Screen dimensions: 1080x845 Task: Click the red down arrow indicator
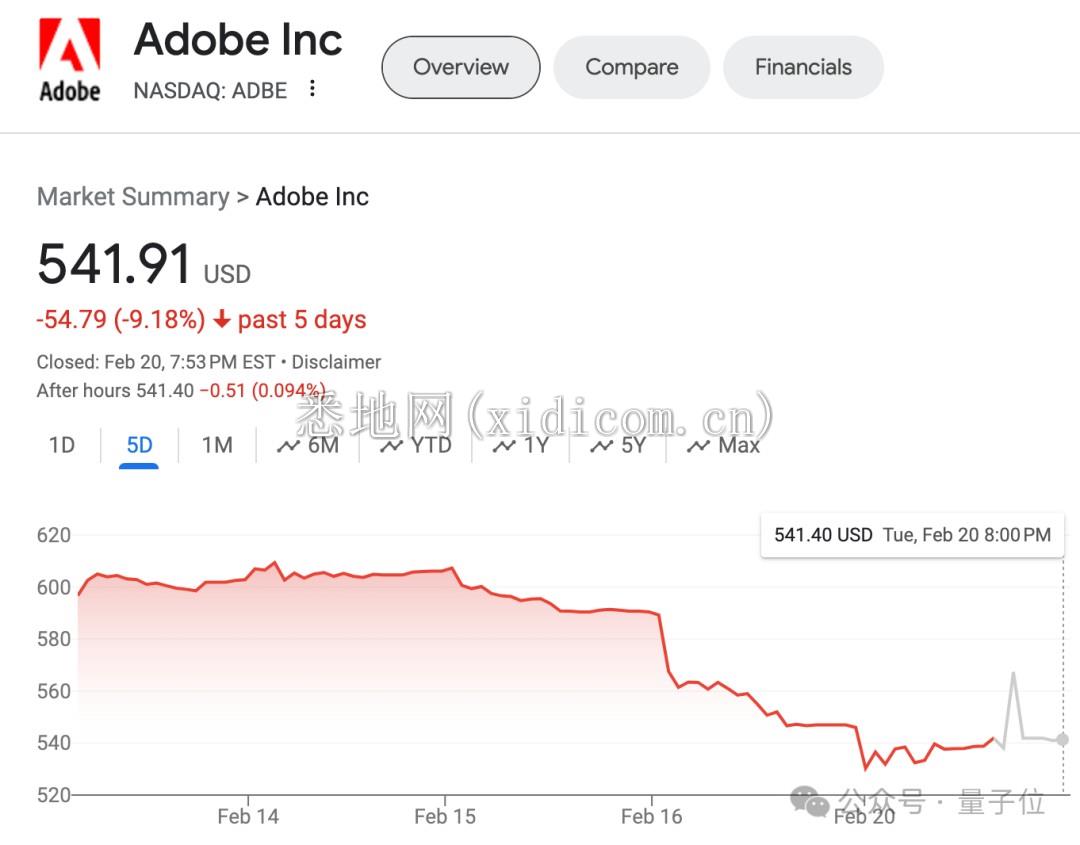point(221,320)
